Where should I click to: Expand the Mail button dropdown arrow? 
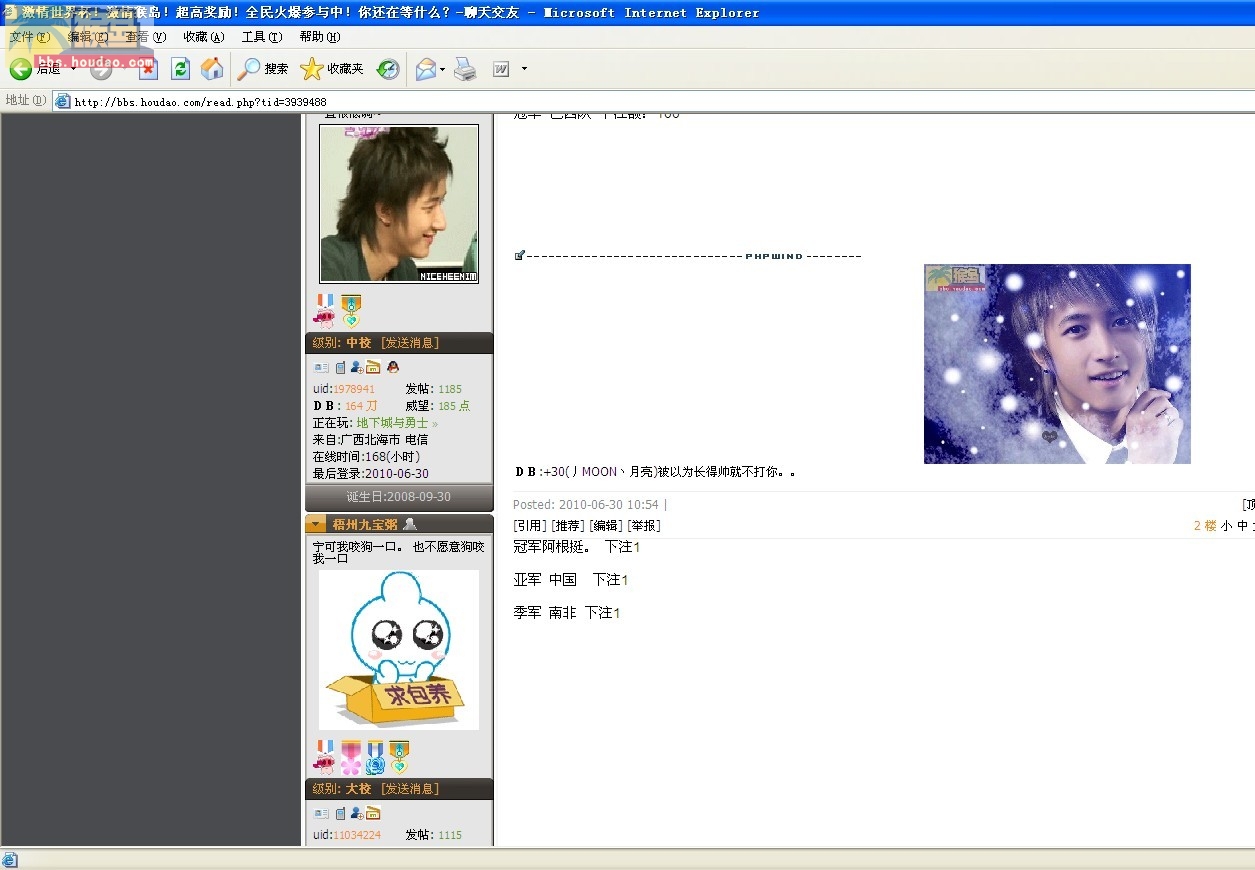coord(442,69)
